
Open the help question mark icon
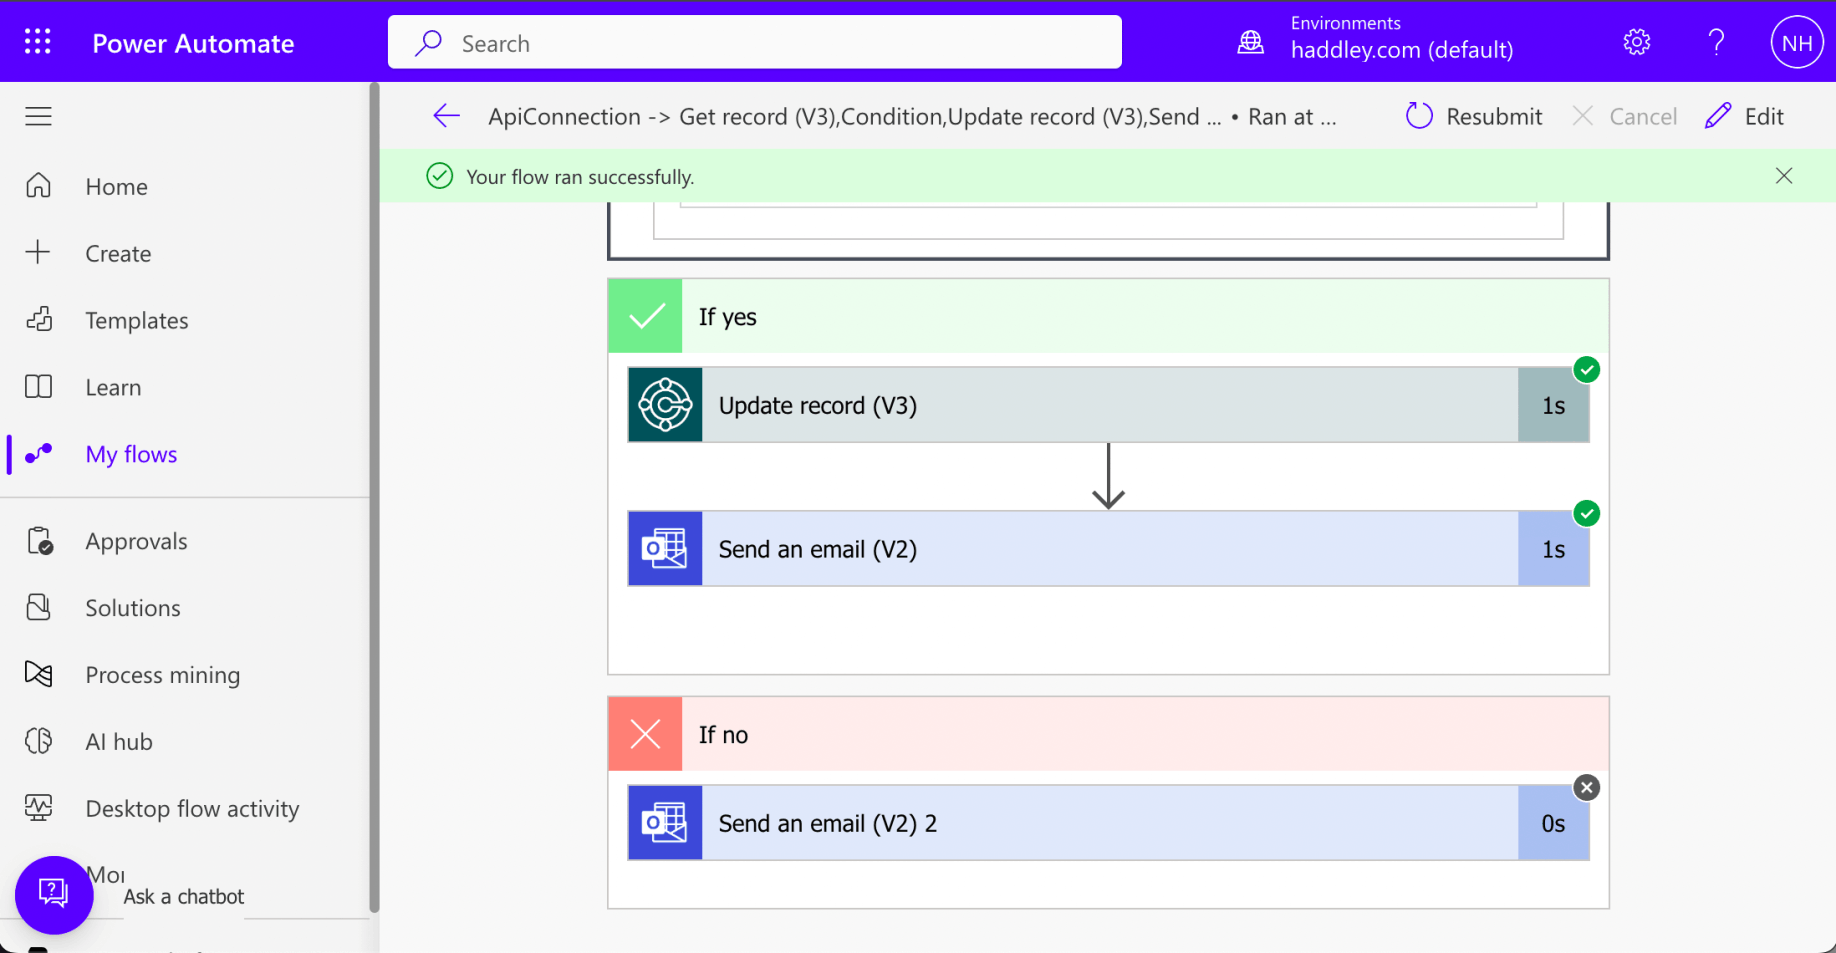pos(1716,42)
